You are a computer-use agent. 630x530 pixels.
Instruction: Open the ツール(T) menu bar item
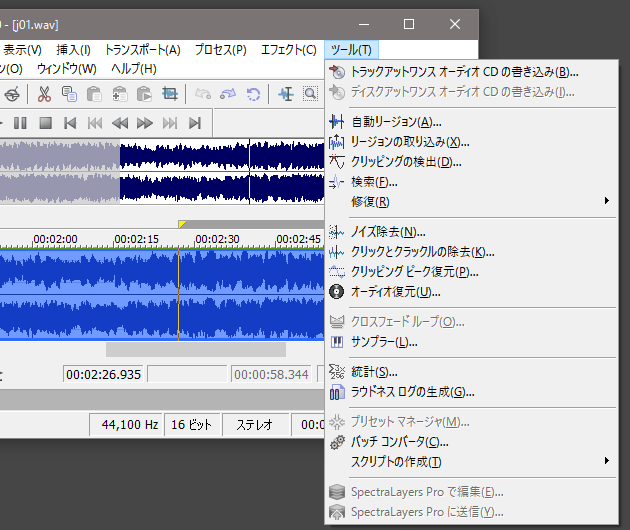coord(351,50)
